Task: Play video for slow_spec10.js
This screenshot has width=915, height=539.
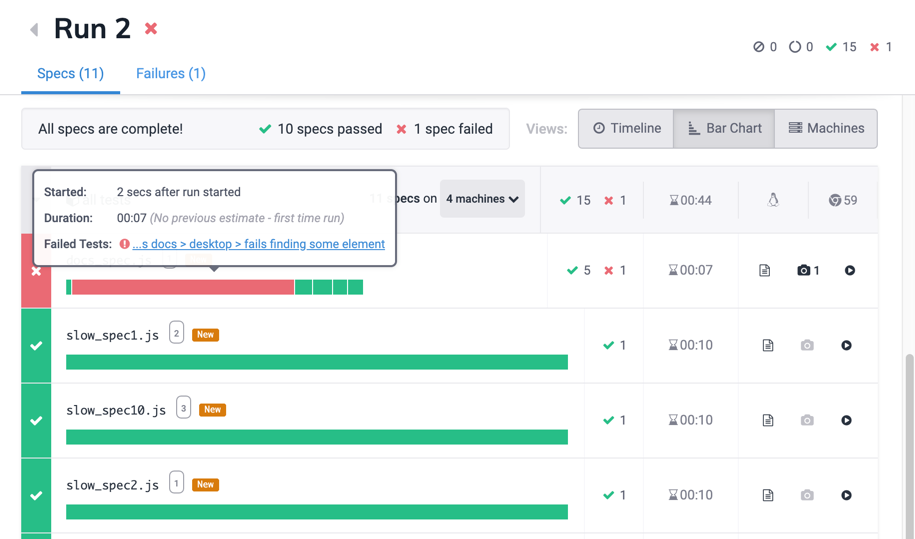Action: [846, 420]
